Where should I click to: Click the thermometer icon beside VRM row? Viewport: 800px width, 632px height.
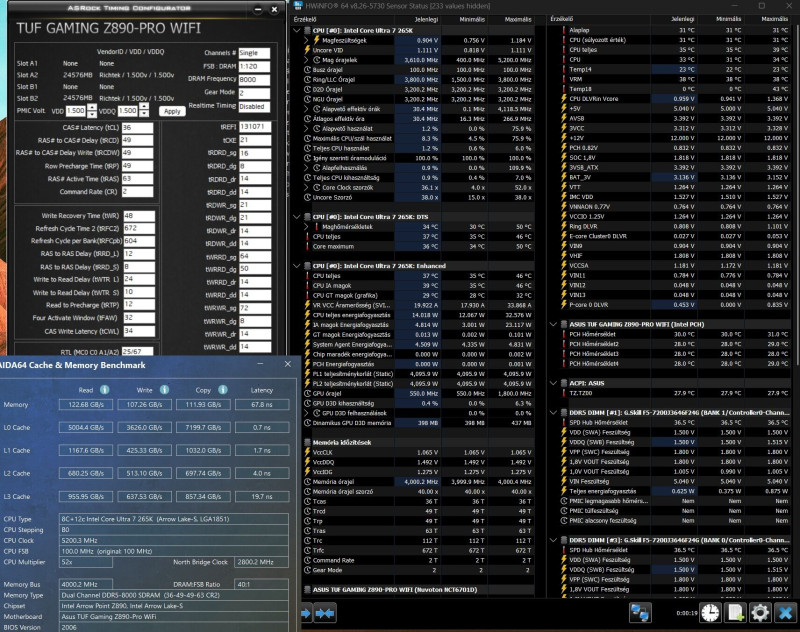point(564,79)
